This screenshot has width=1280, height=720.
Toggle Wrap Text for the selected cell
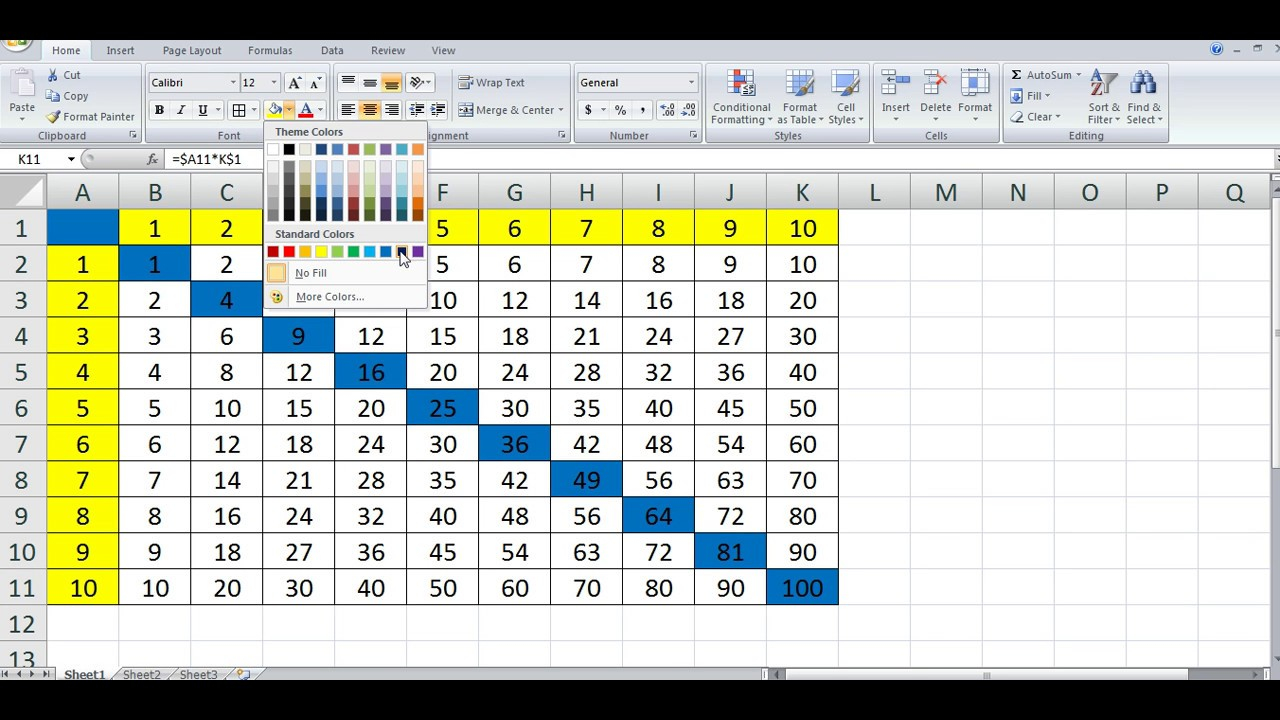pos(491,83)
